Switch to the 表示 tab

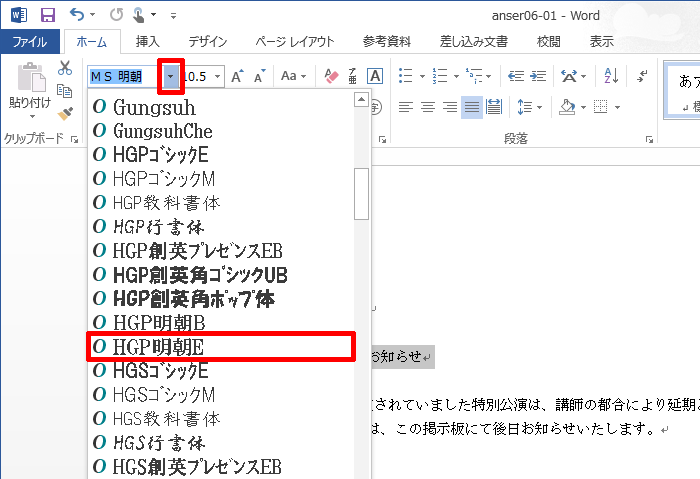[601, 42]
